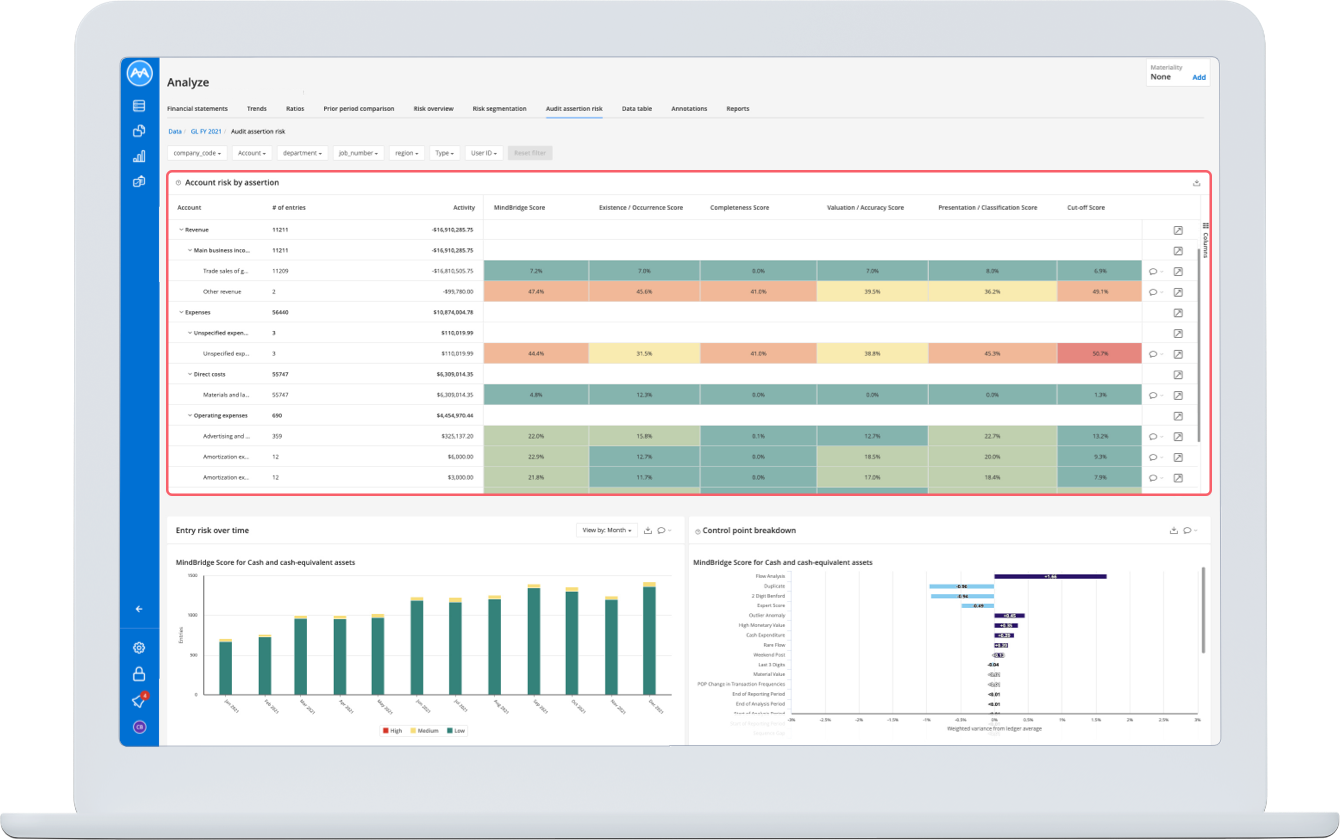Open the bar chart analytics sidebar icon

click(139, 156)
